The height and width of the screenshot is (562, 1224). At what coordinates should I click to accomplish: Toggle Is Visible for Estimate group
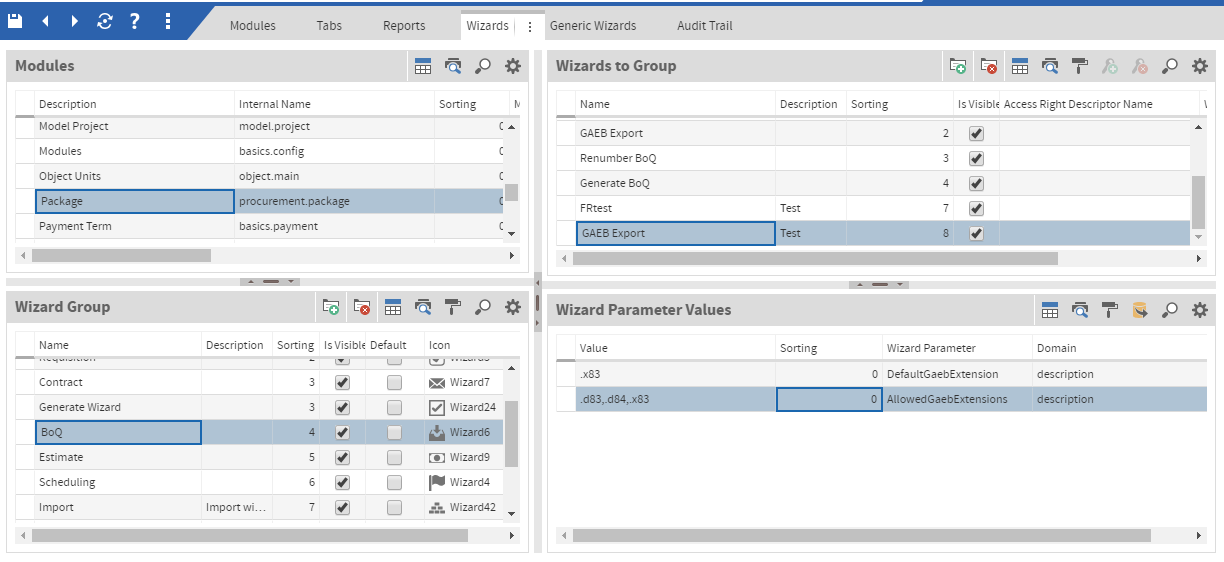click(x=343, y=457)
